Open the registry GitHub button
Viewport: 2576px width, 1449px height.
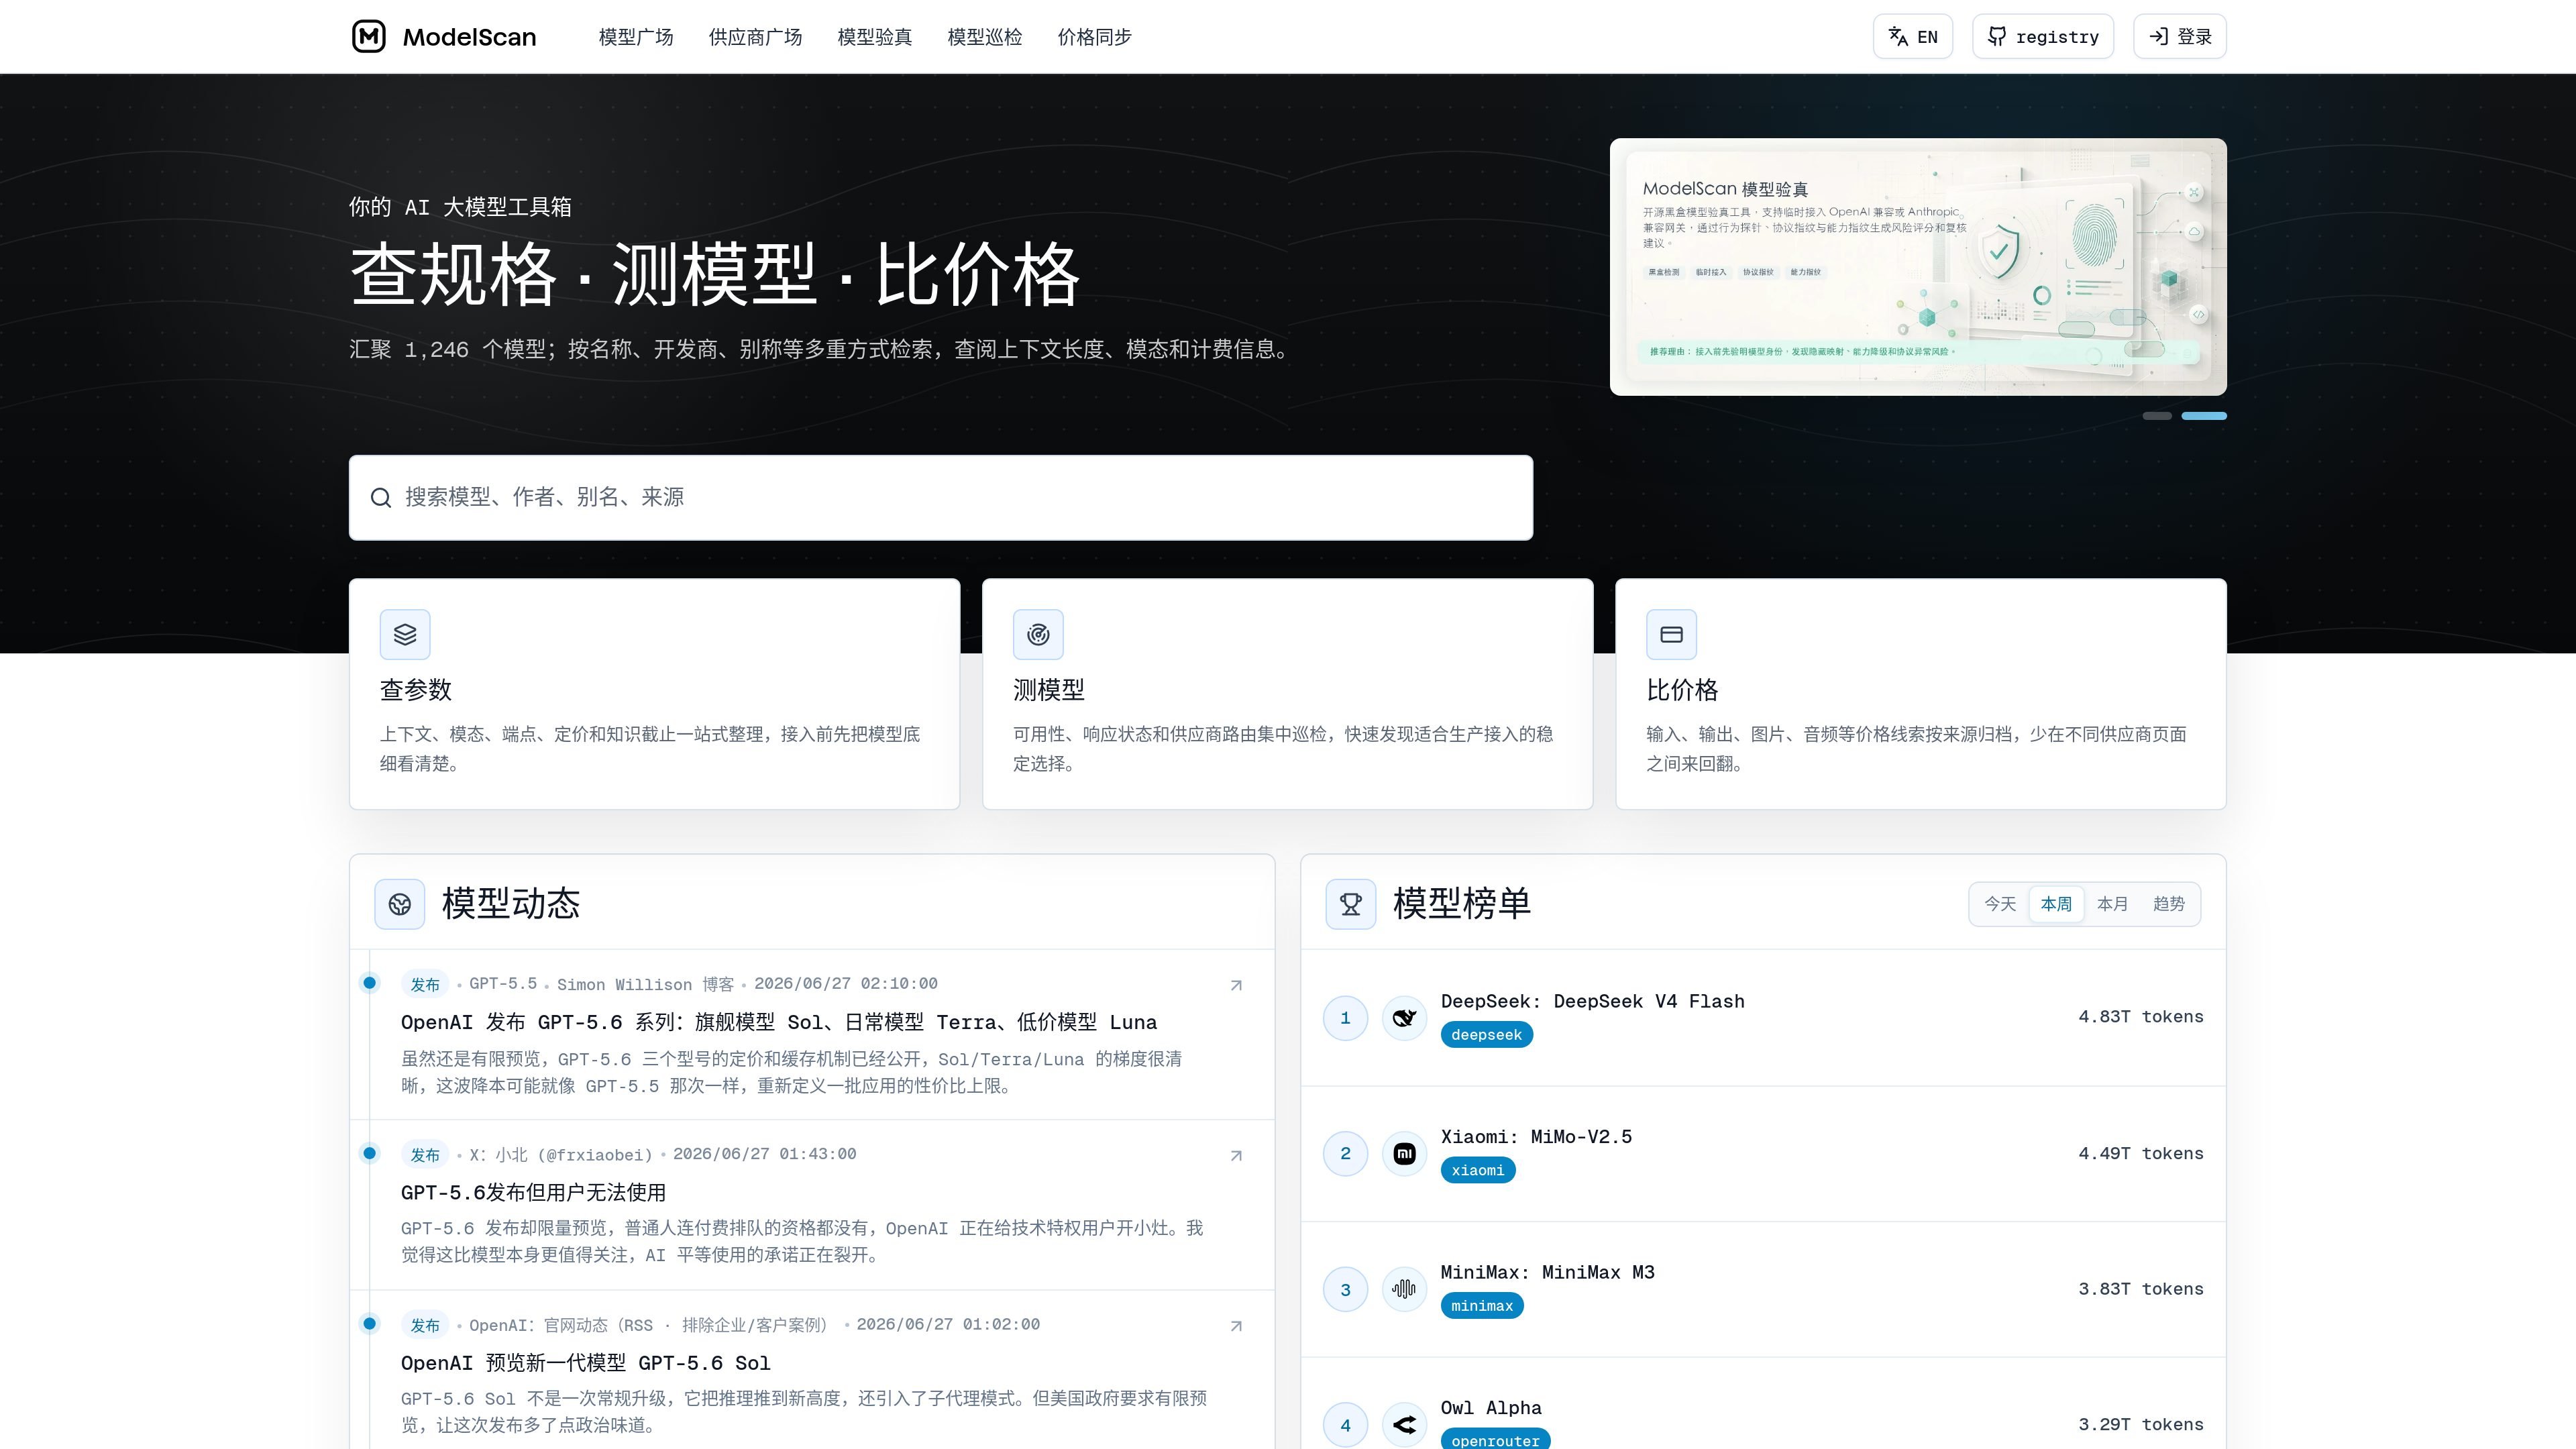[x=2043, y=37]
